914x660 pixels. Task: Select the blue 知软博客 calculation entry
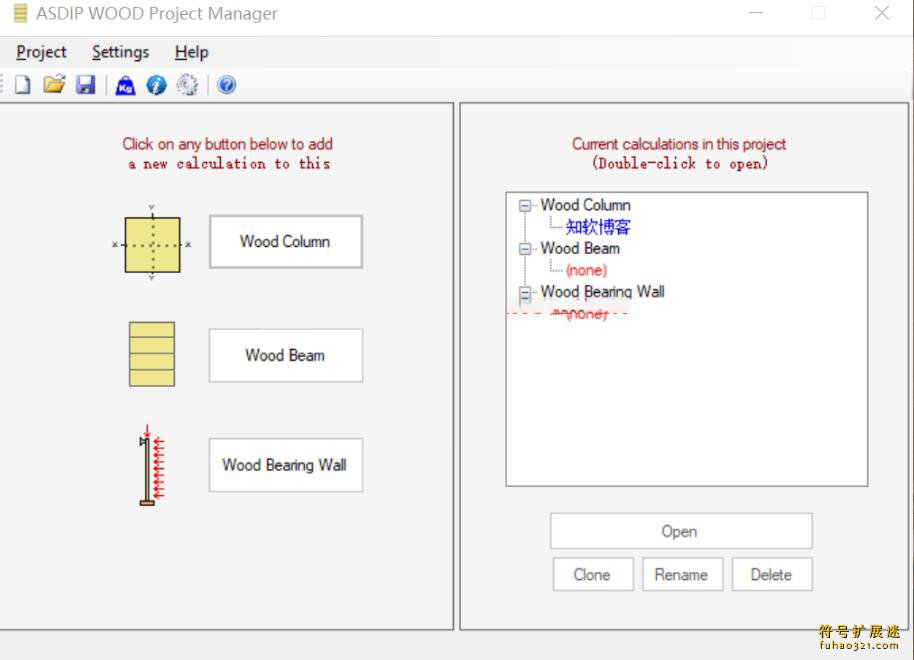click(598, 227)
